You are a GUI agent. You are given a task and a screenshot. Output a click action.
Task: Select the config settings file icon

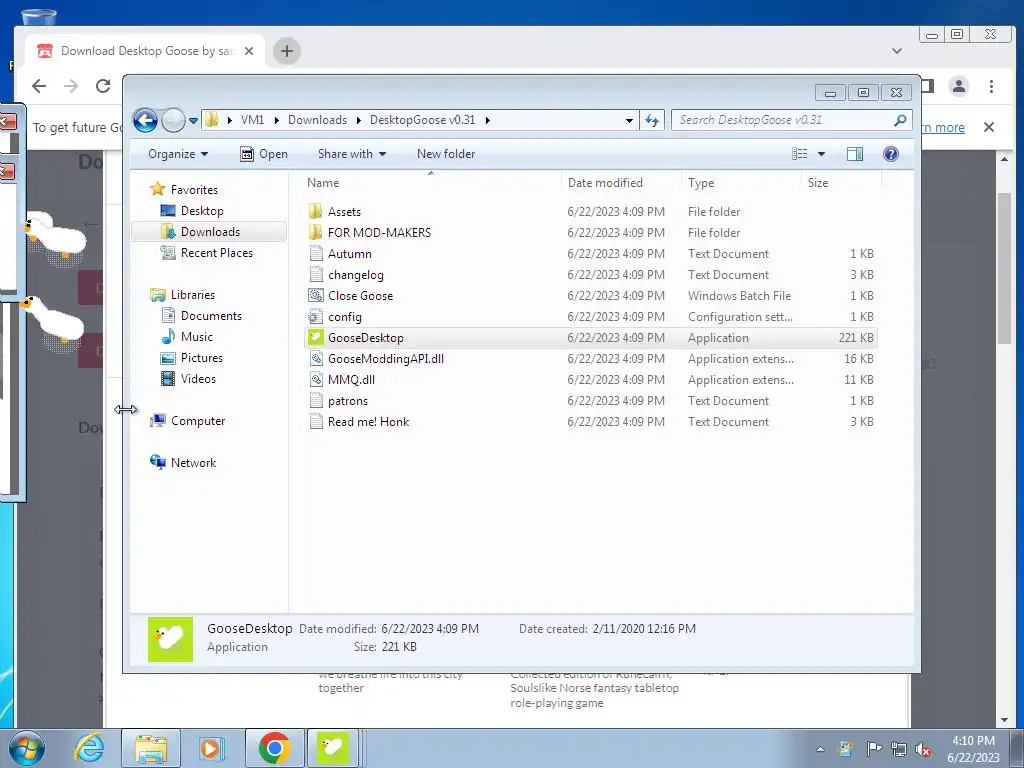click(x=316, y=317)
